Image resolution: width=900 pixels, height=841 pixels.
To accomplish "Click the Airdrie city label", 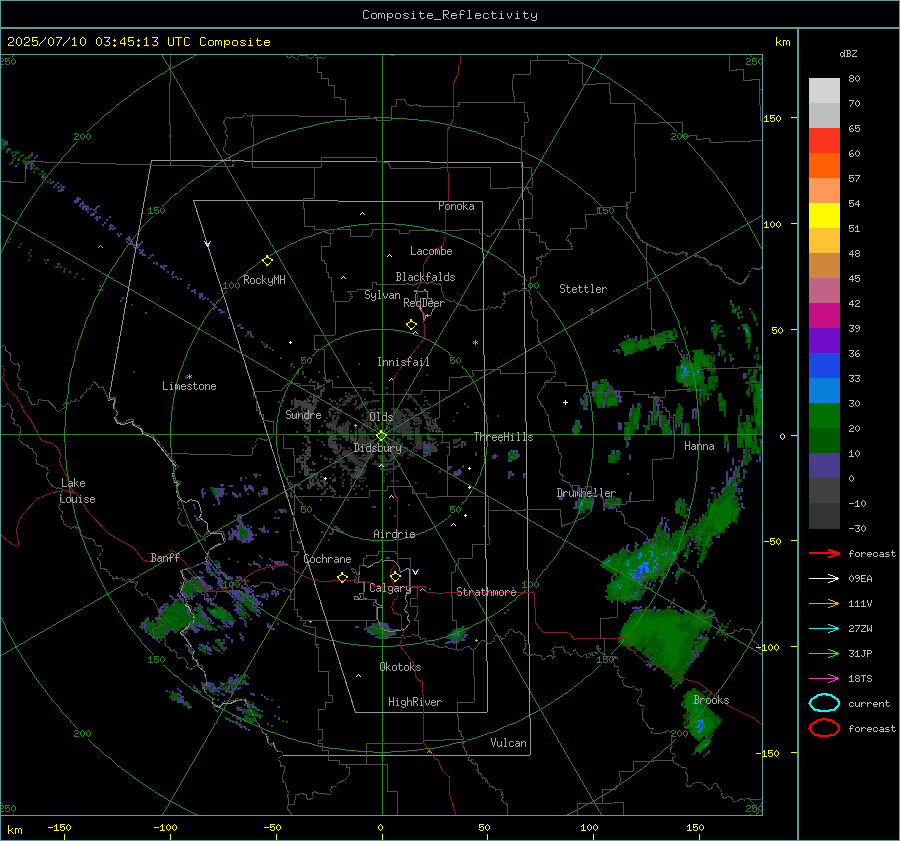I will [x=394, y=534].
